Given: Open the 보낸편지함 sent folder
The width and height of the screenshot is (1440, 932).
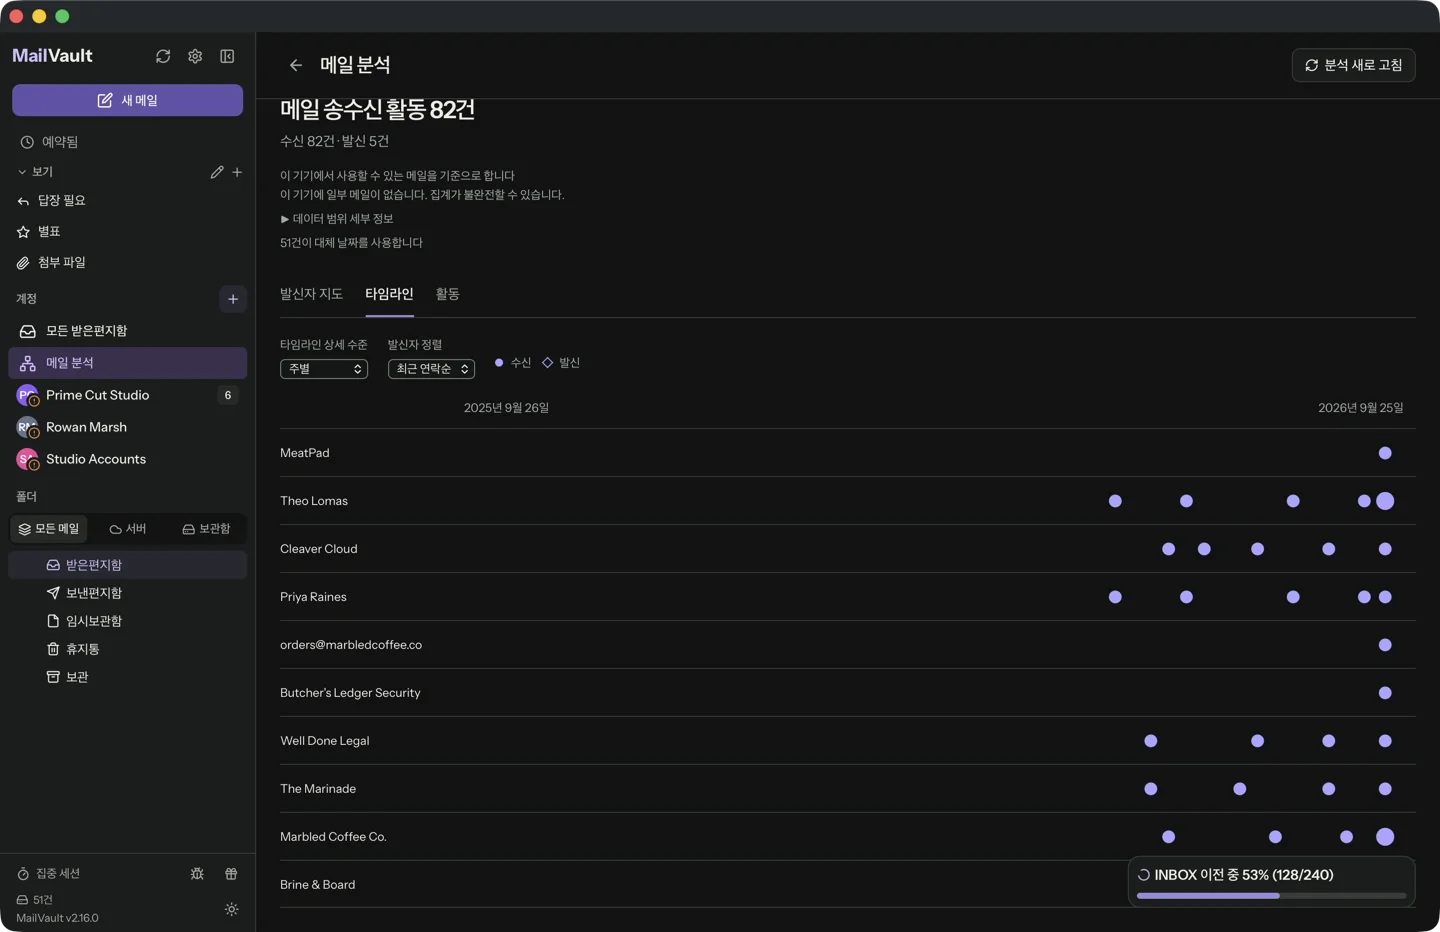Looking at the screenshot, I should (x=128, y=593).
